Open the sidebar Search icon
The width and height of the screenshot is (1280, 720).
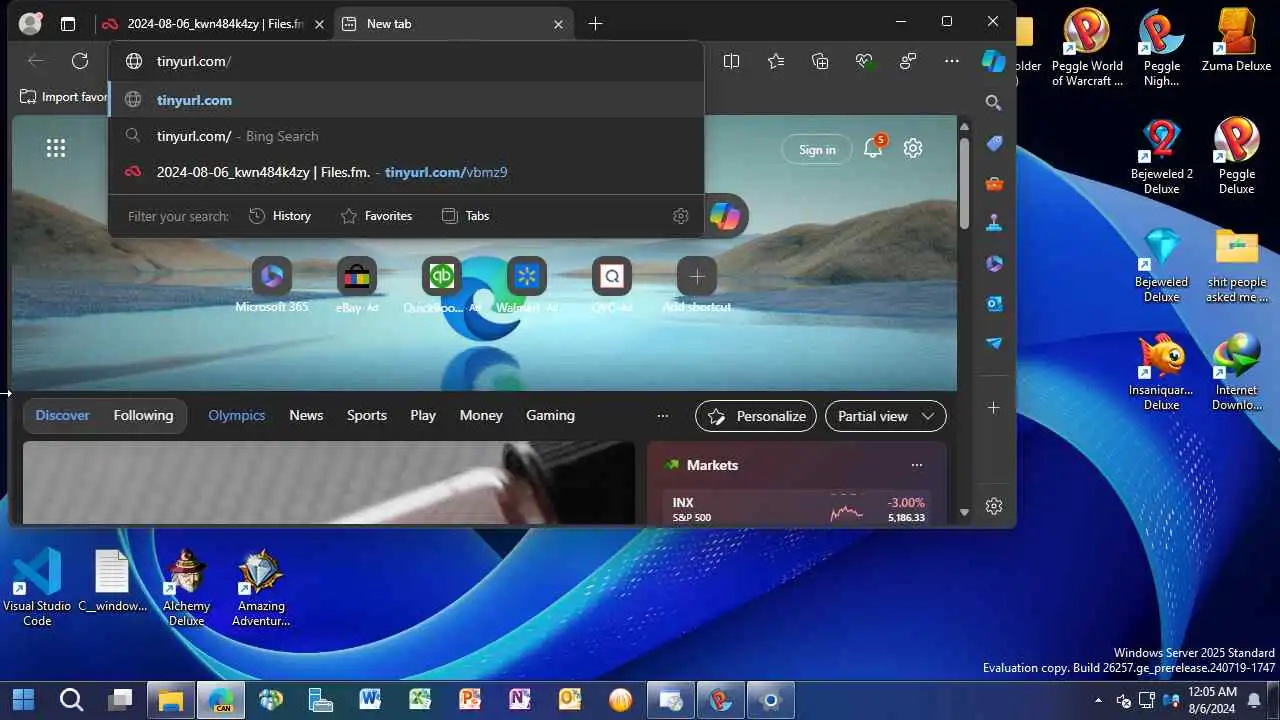tap(993, 102)
